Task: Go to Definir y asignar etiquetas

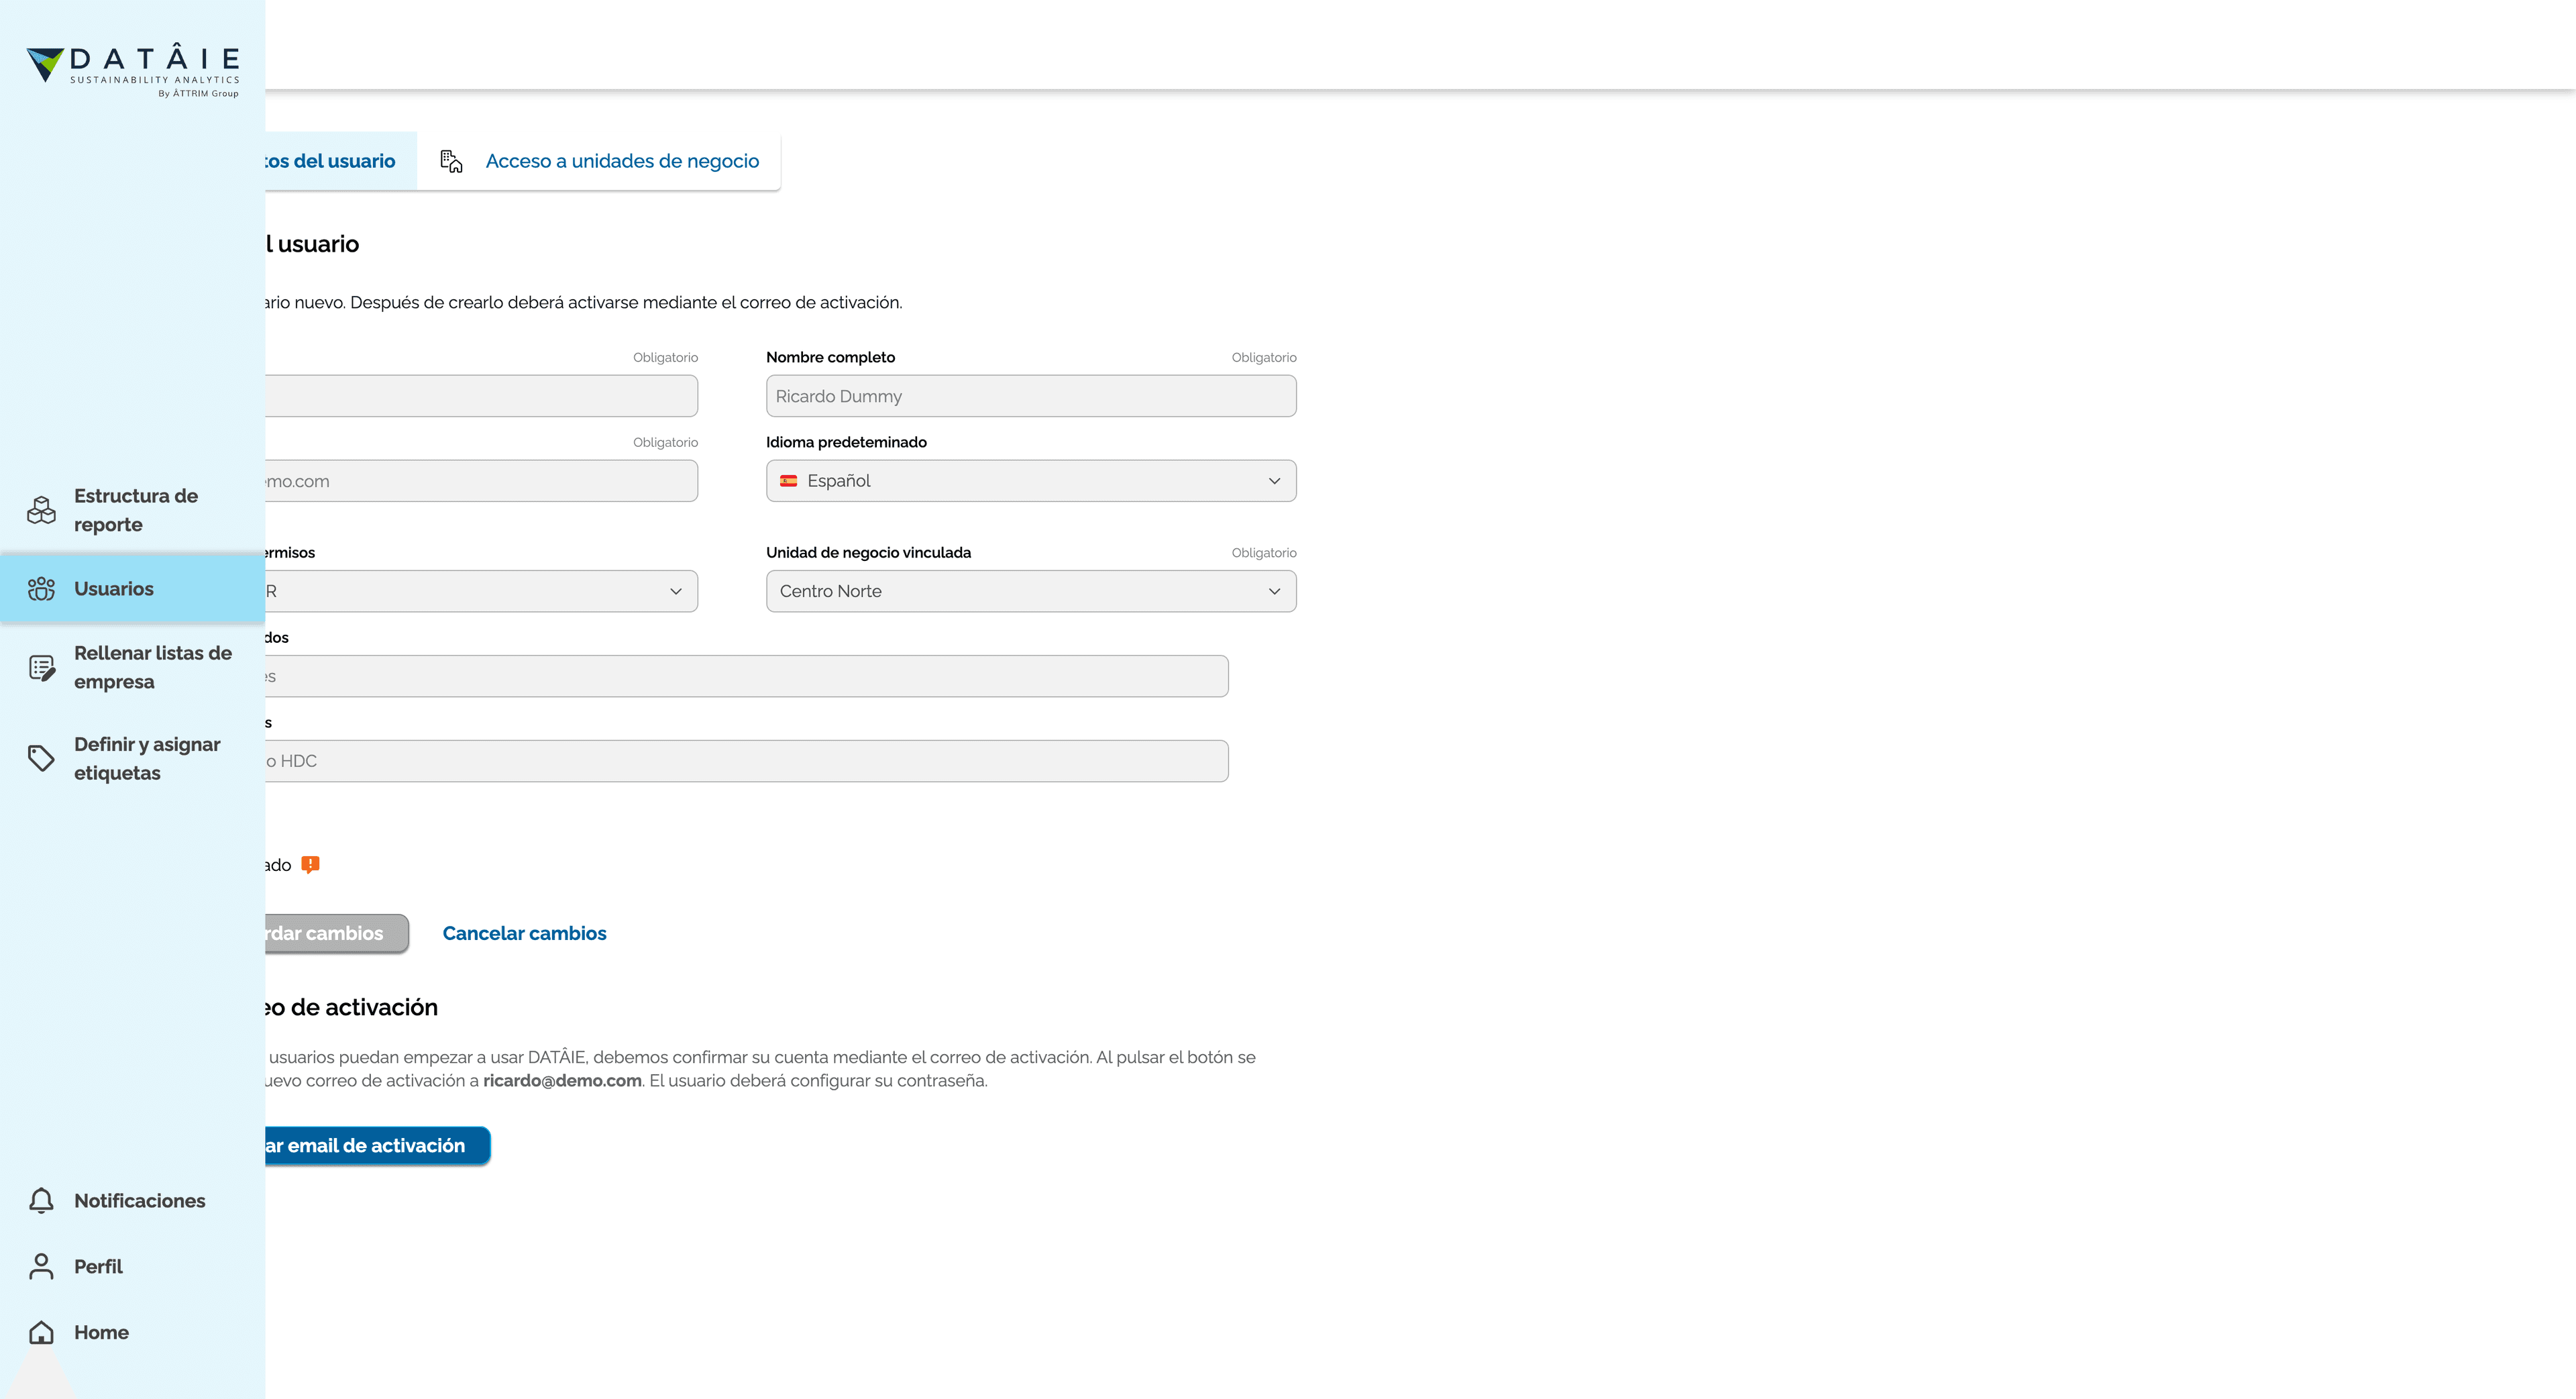Action: point(133,759)
